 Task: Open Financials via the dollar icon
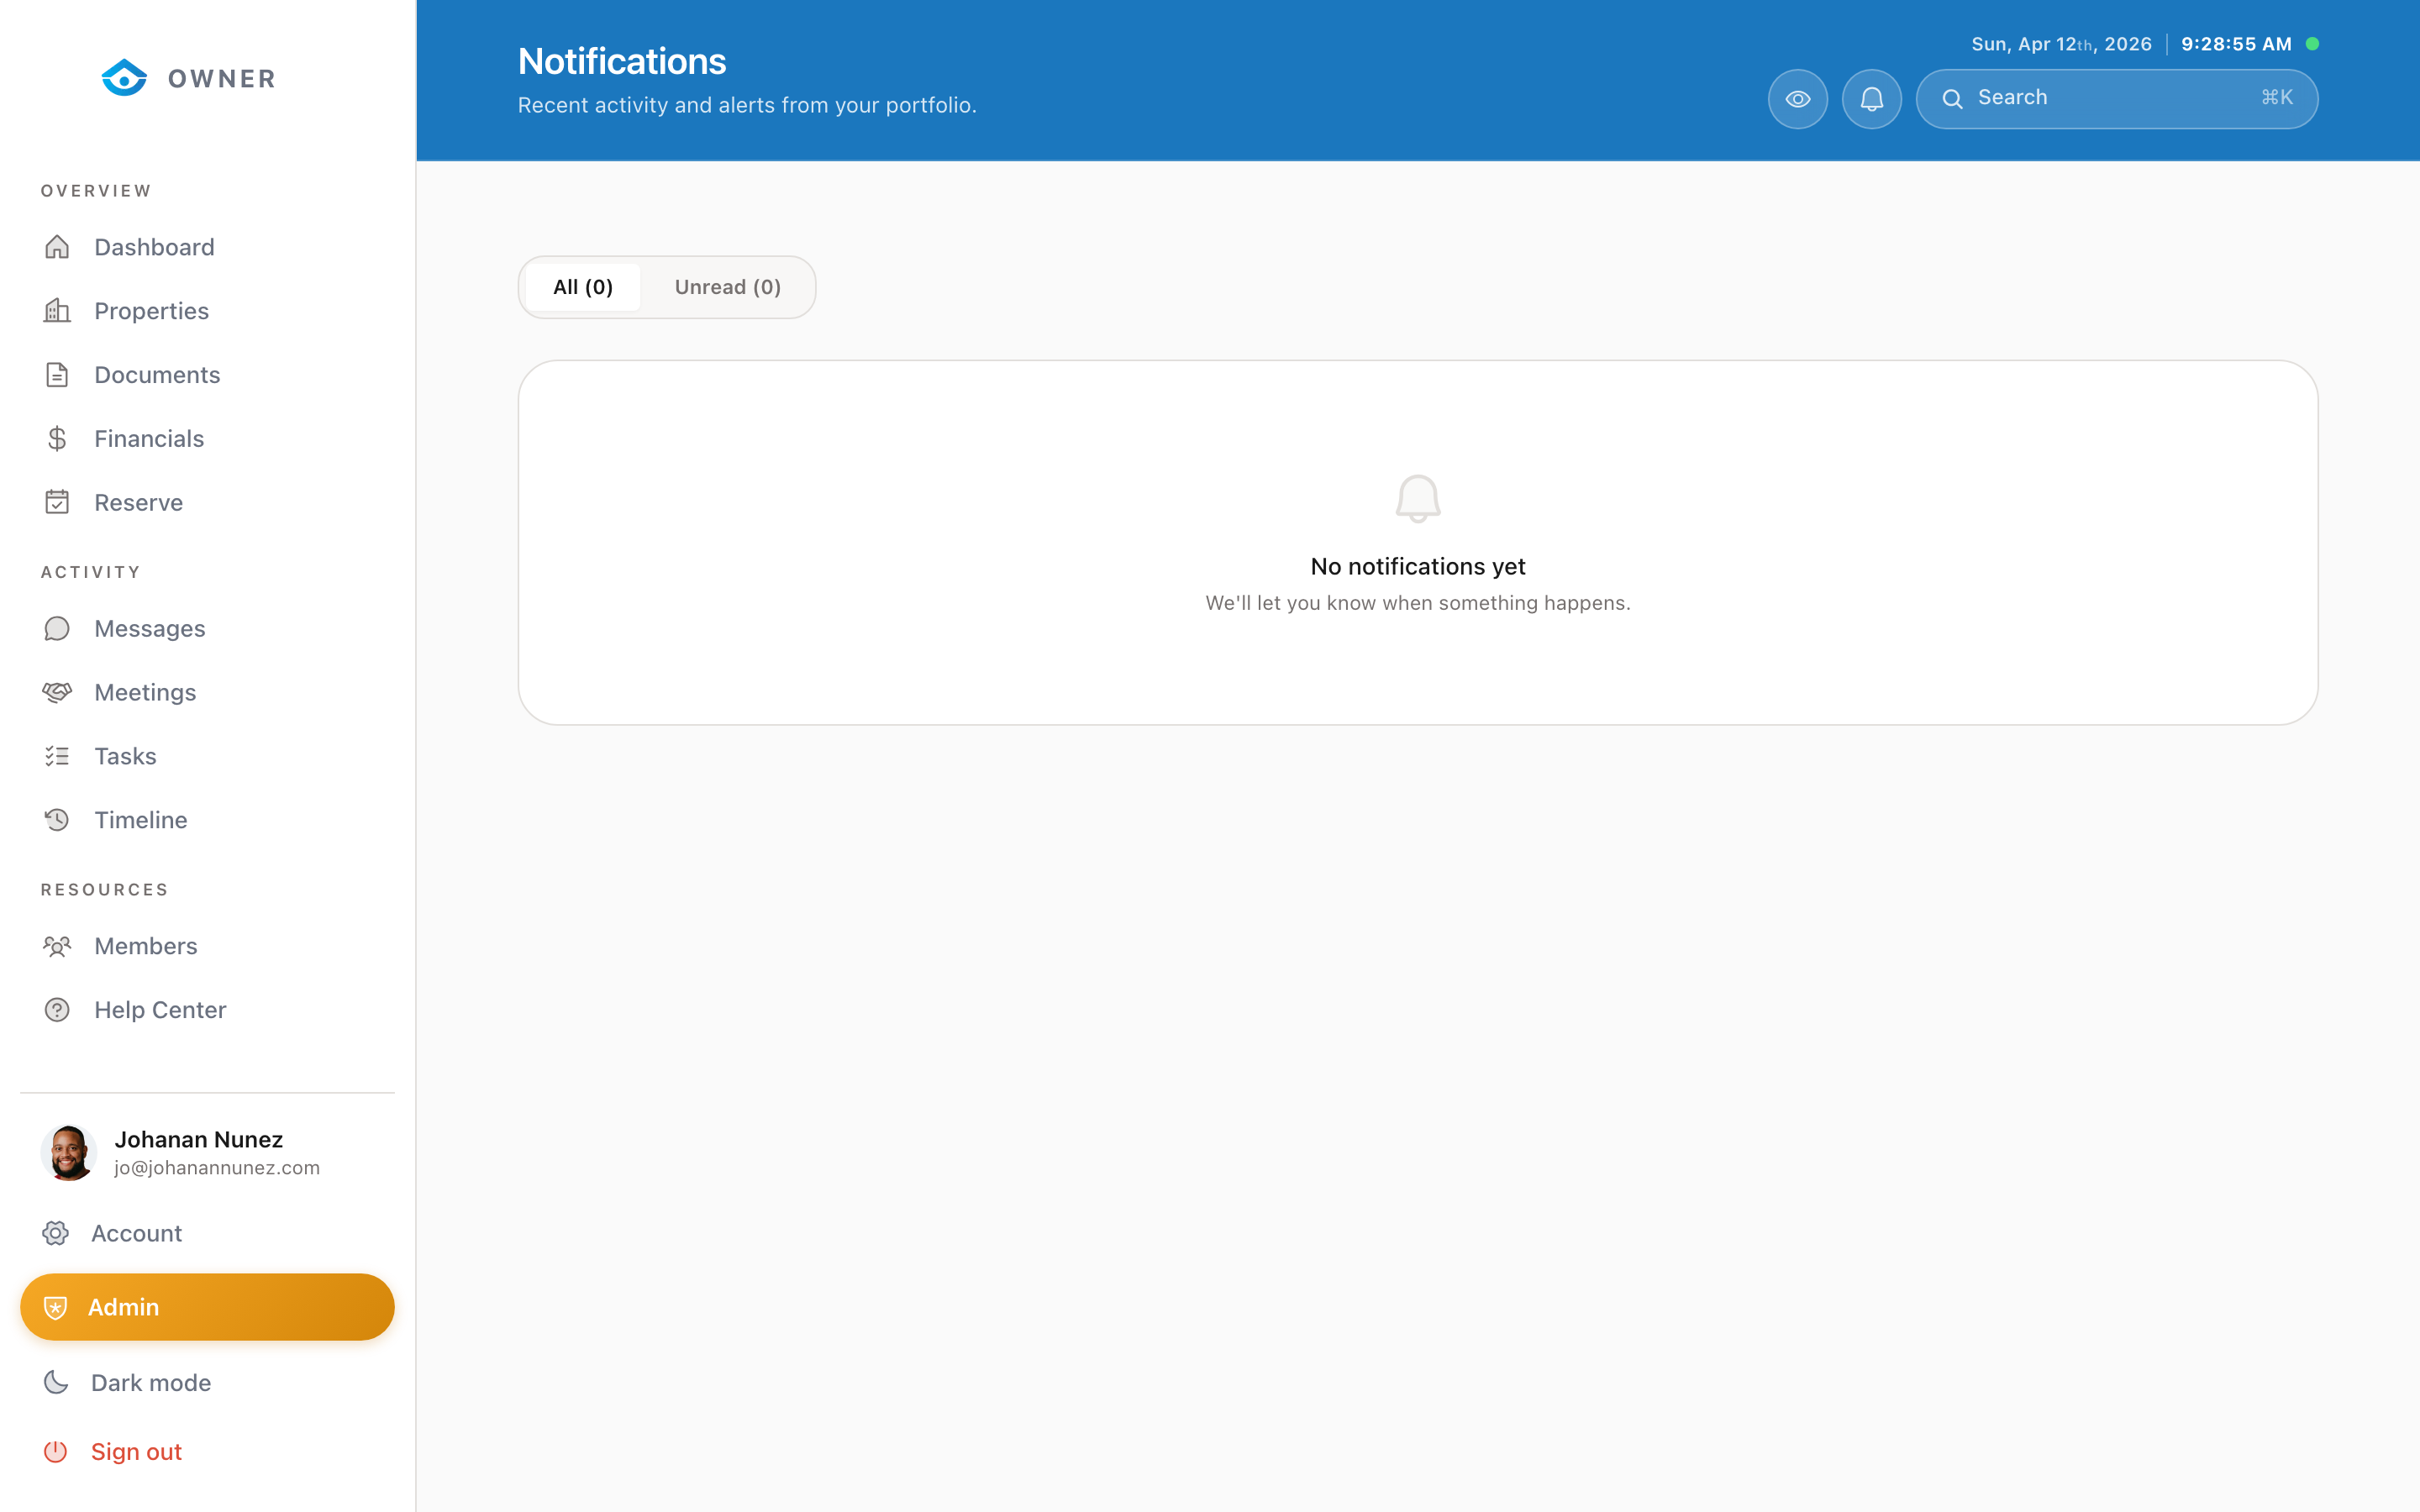click(57, 438)
